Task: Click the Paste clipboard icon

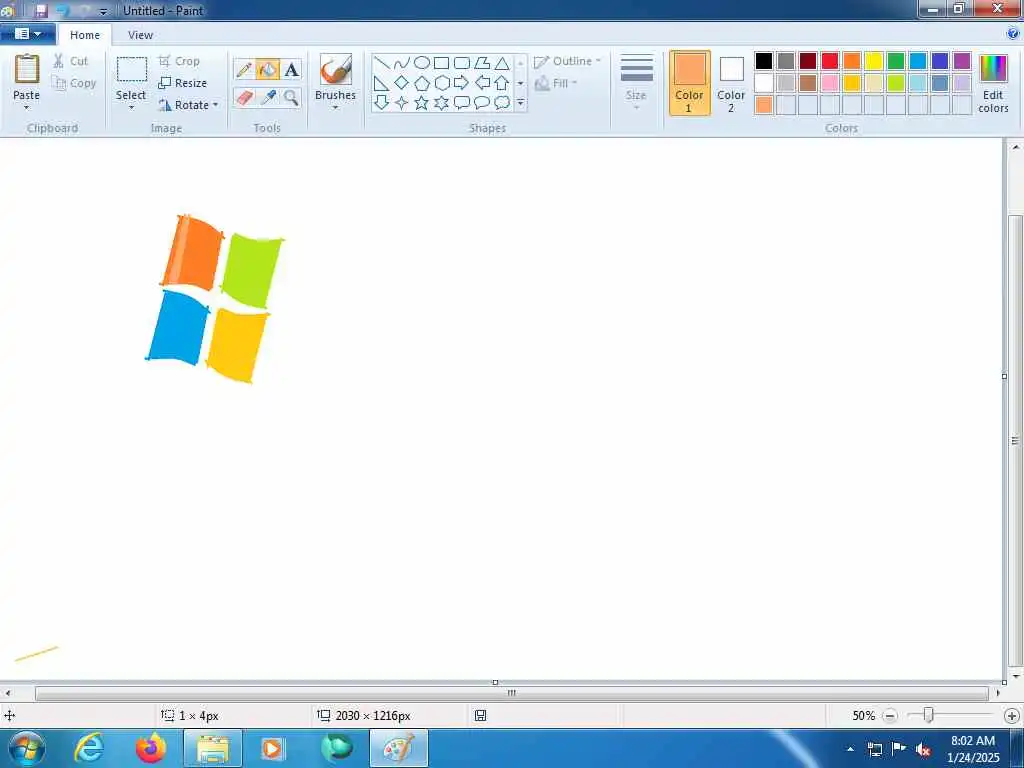Action: (27, 69)
